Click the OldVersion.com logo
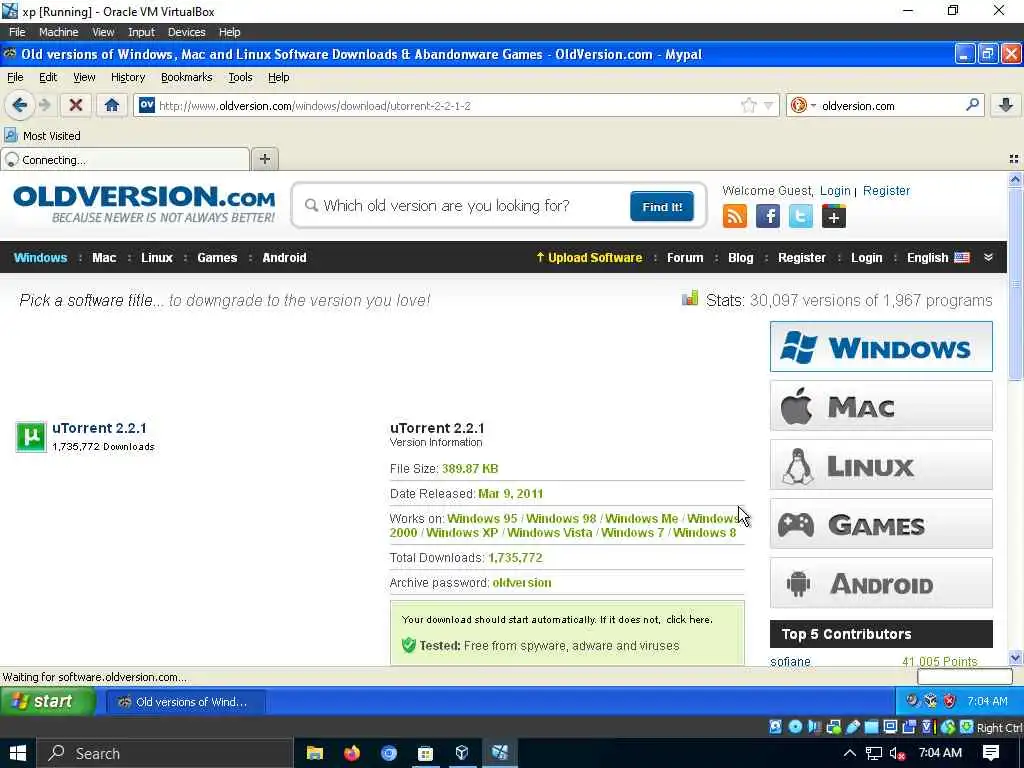The height and width of the screenshot is (768, 1024). click(144, 204)
